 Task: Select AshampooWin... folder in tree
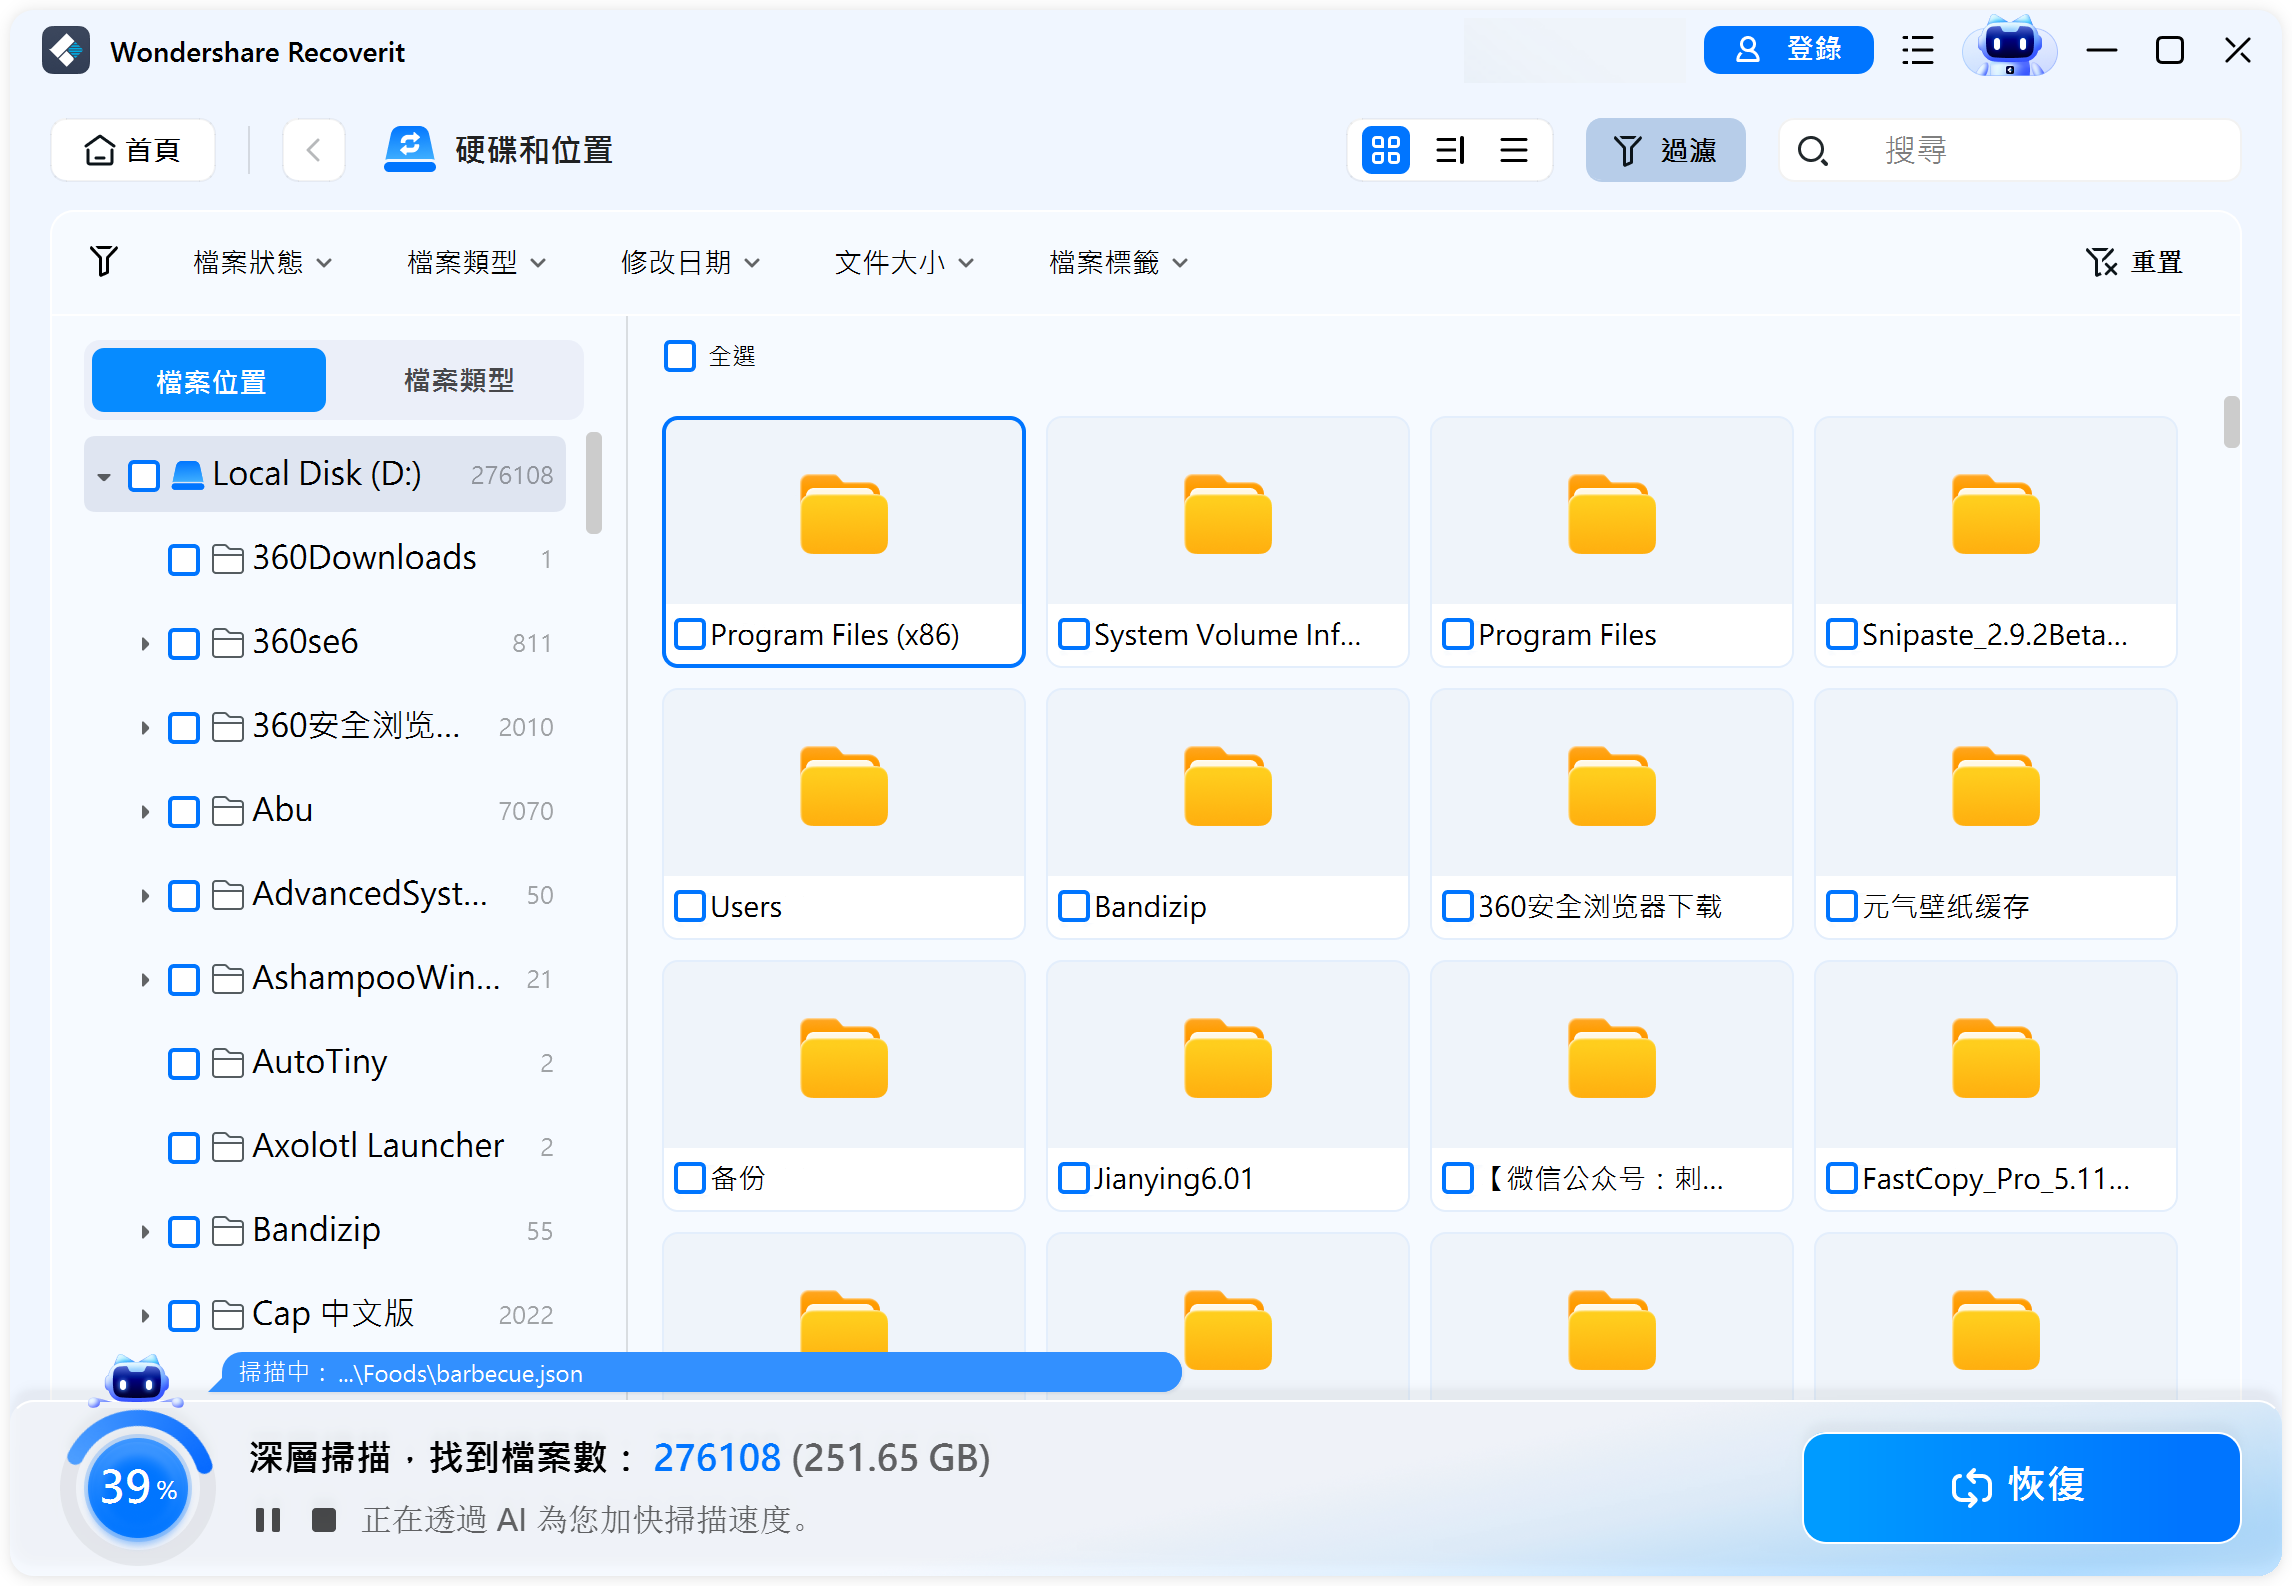pyautogui.click(x=376, y=978)
